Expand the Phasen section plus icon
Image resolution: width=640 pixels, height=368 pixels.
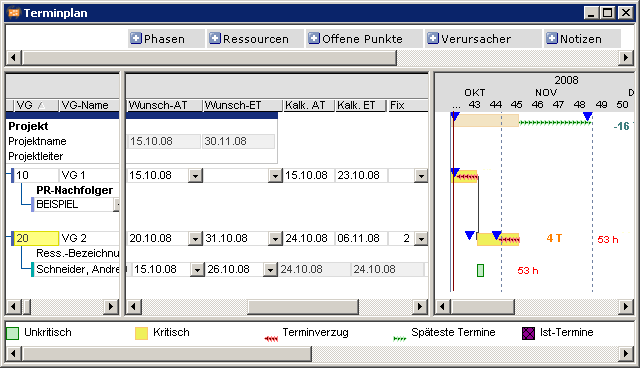click(136, 38)
